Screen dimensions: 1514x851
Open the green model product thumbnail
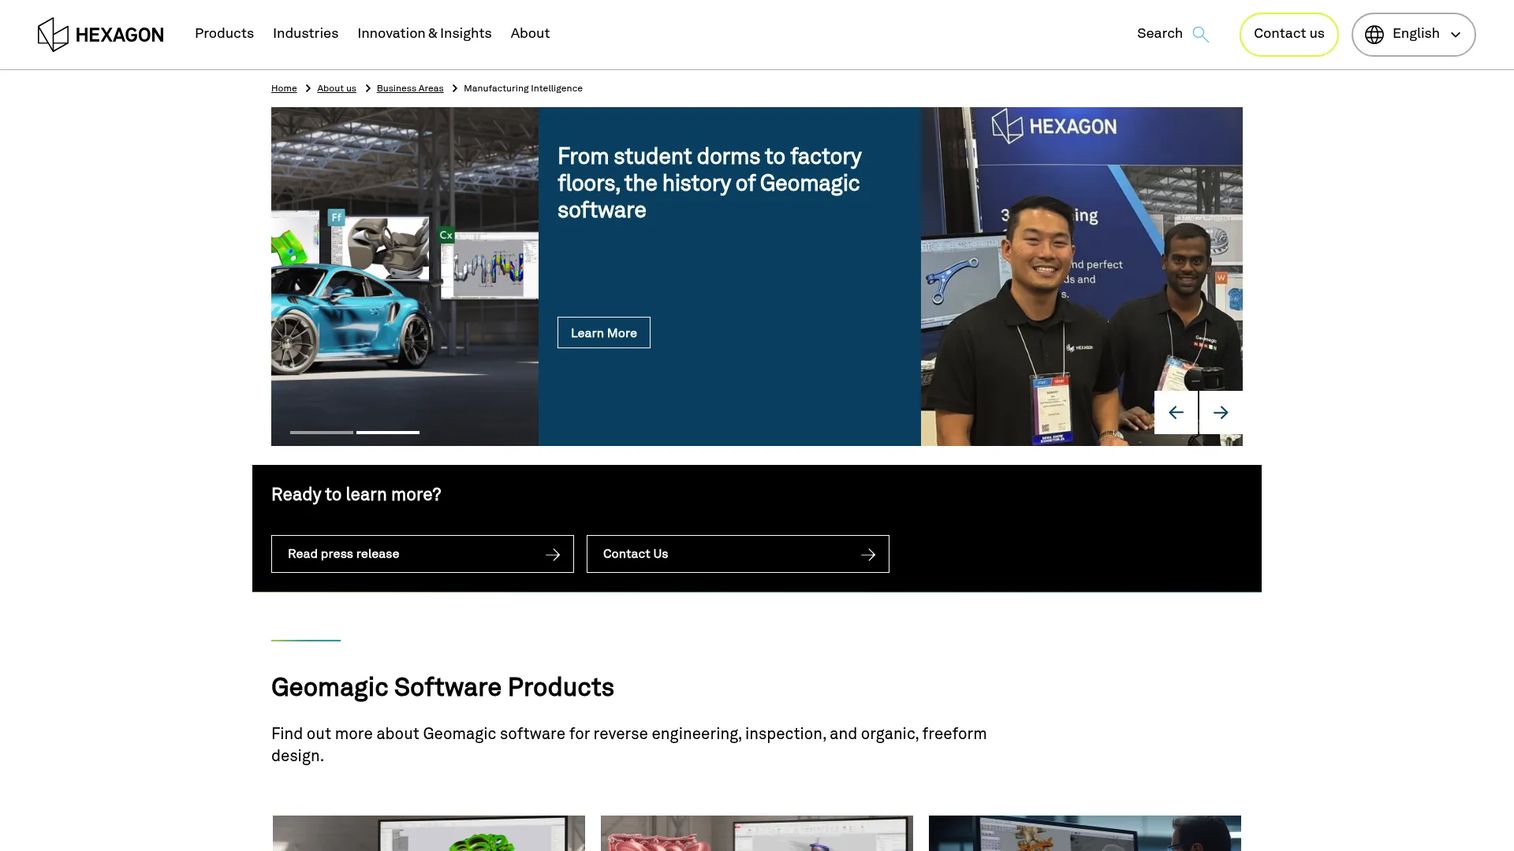tap(429, 833)
